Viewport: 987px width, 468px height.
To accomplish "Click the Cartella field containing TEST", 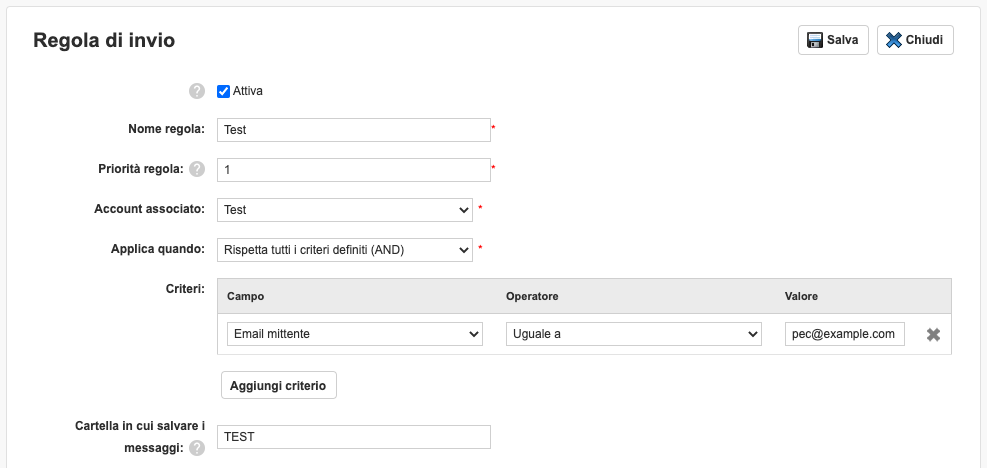I will click(353, 437).
